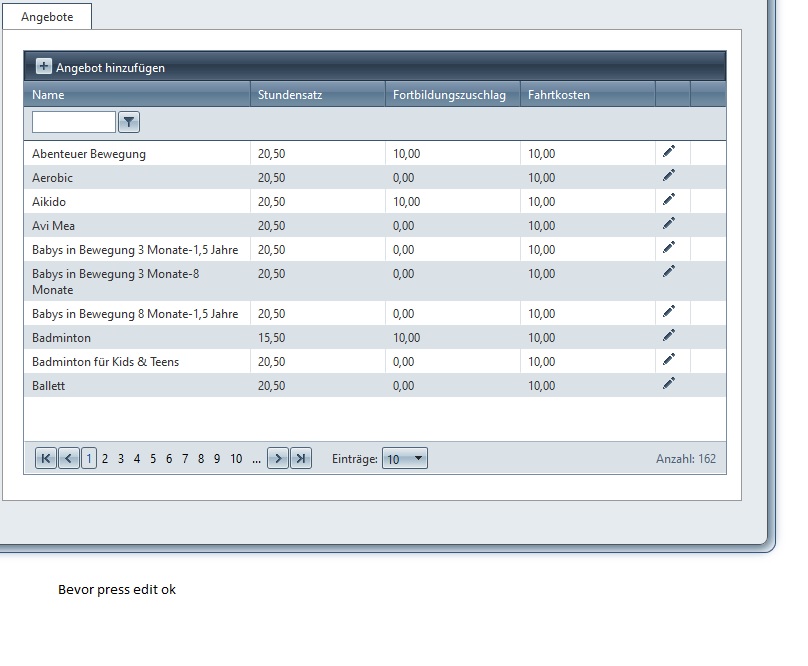Click Fortbildungszuschlag 10,00 in Abenteuer Bewegung row
This screenshot has height=666, width=808.
click(407, 154)
